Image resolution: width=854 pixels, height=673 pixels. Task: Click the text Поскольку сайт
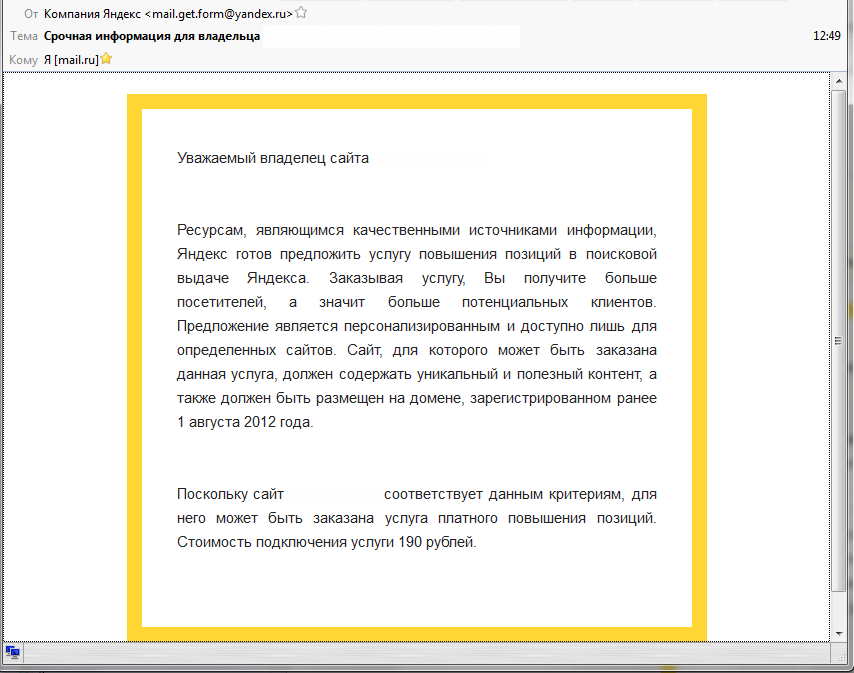tap(230, 494)
